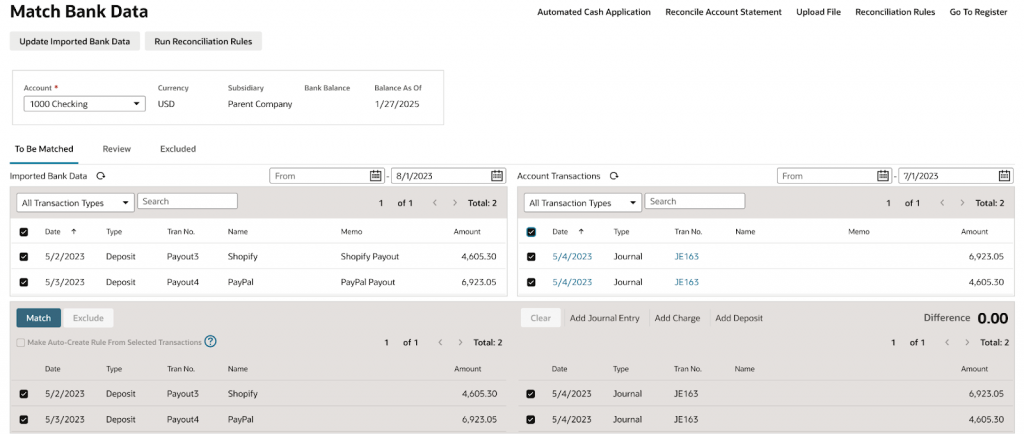Expand Imported Bank Data transaction types dropdown
This screenshot has height=434, width=1024.
pyautogui.click(x=76, y=203)
